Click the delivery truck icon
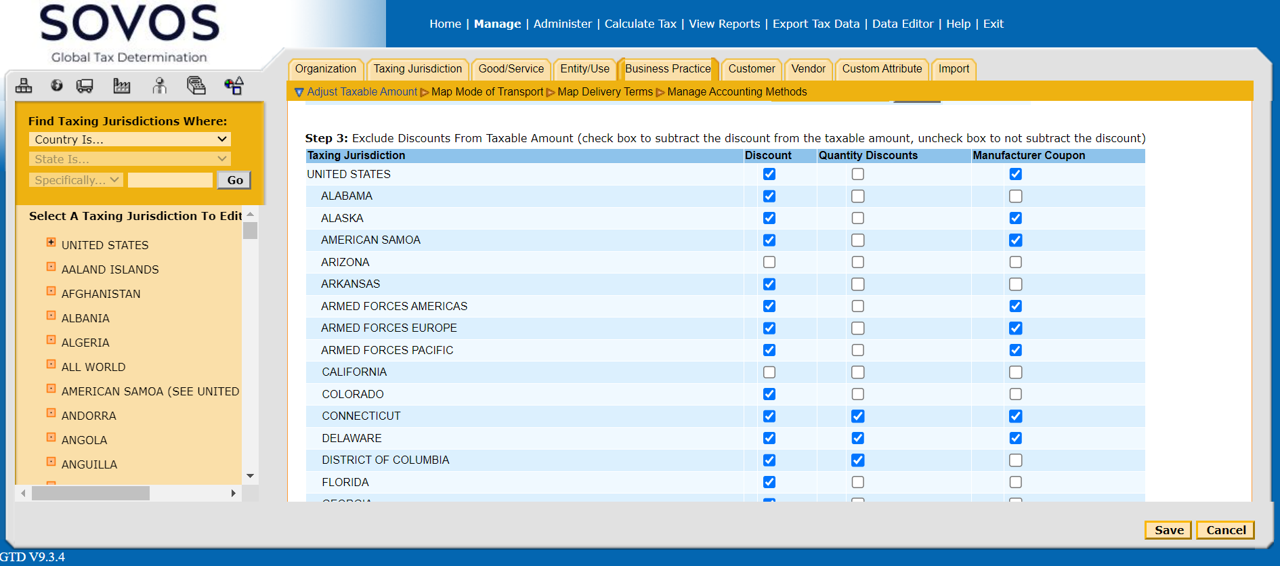 [85, 86]
